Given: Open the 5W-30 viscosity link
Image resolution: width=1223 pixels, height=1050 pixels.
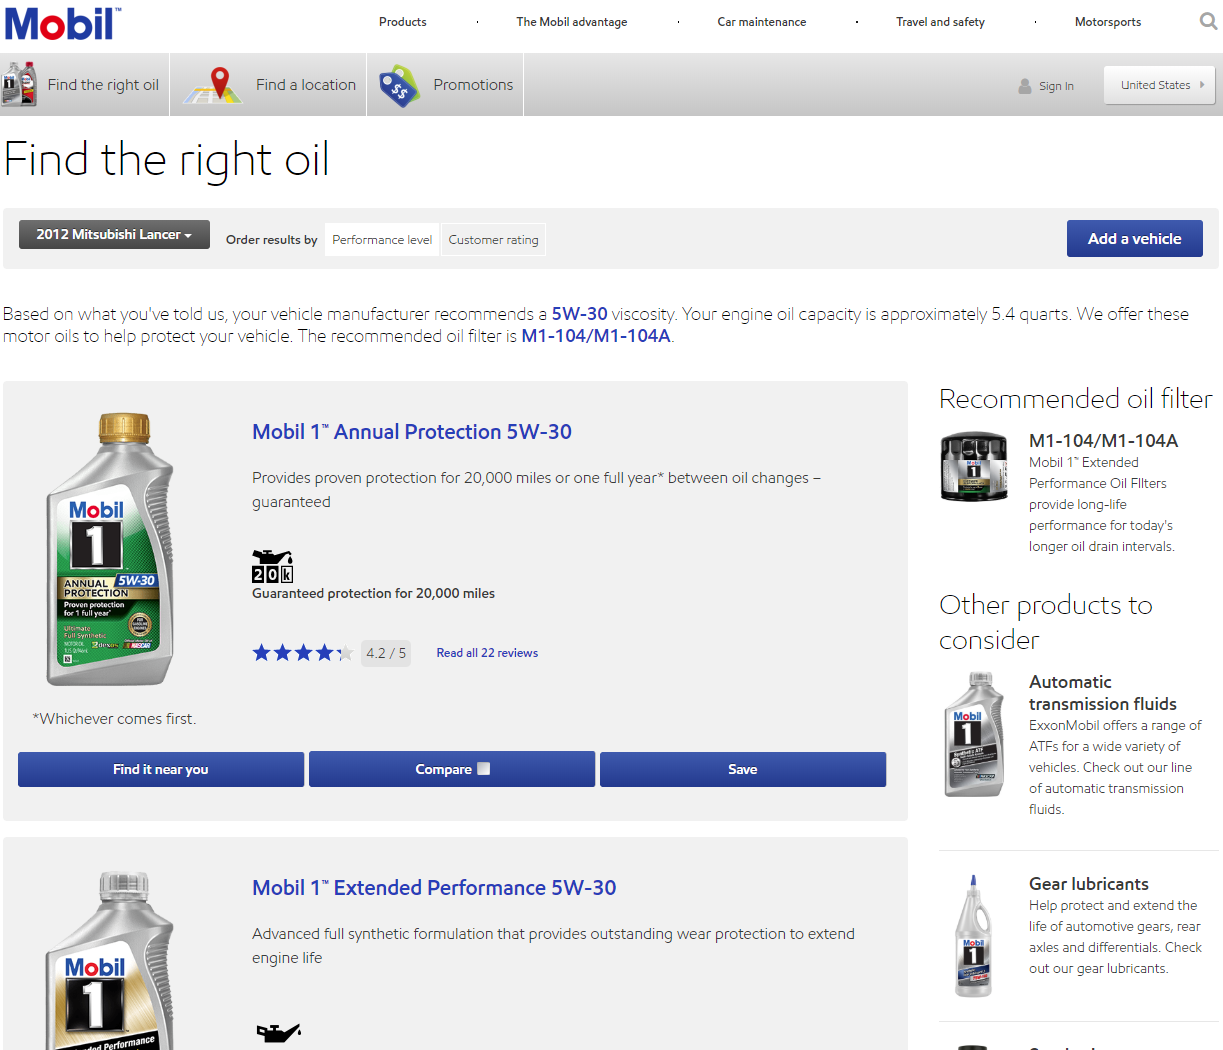Looking at the screenshot, I should (x=580, y=314).
